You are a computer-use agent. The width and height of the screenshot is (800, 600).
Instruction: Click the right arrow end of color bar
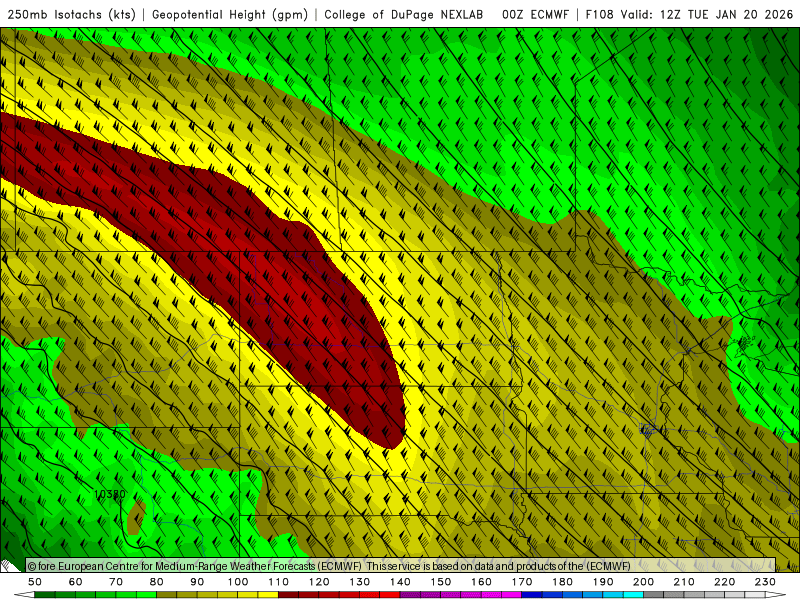point(776,594)
